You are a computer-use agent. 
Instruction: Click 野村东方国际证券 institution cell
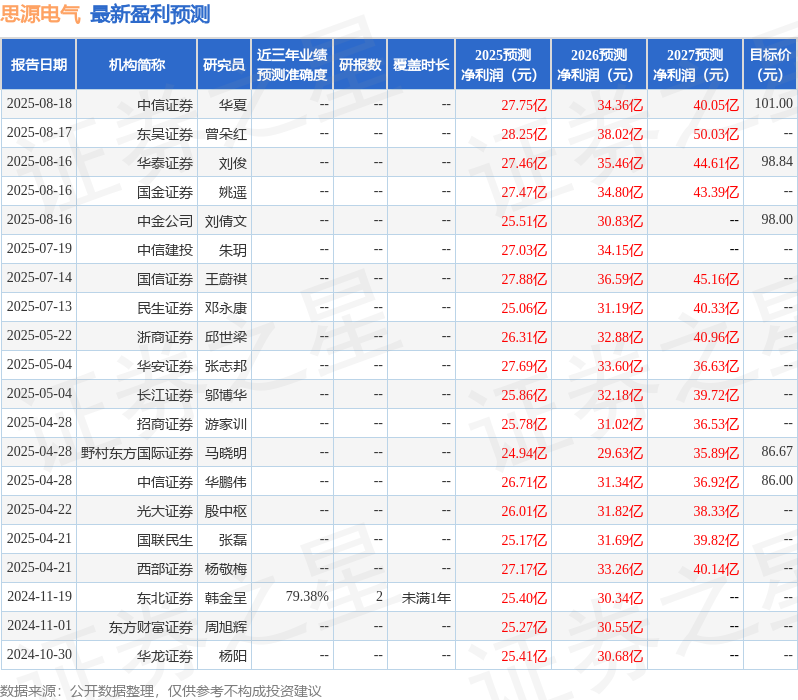(x=137, y=453)
